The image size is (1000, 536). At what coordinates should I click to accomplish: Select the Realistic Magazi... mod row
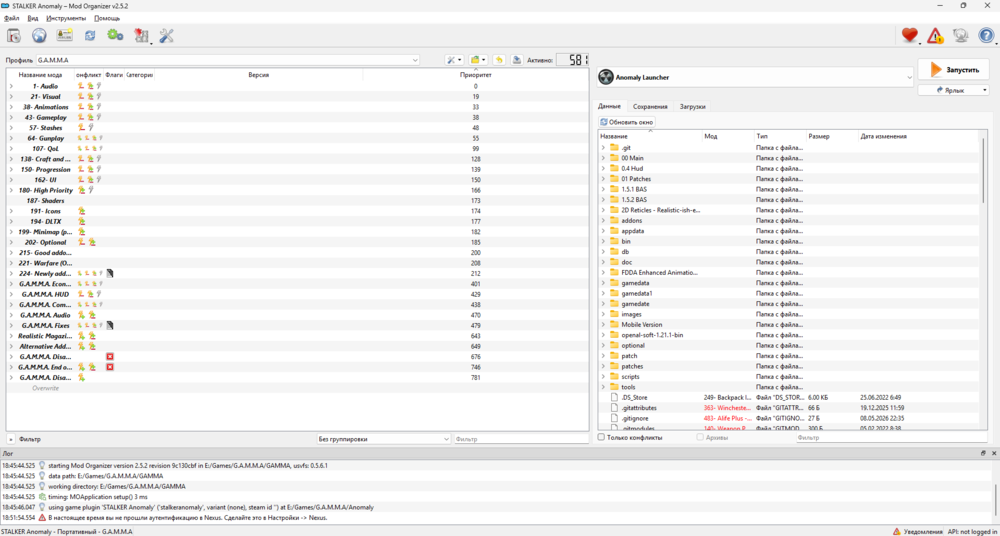pyautogui.click(x=297, y=336)
